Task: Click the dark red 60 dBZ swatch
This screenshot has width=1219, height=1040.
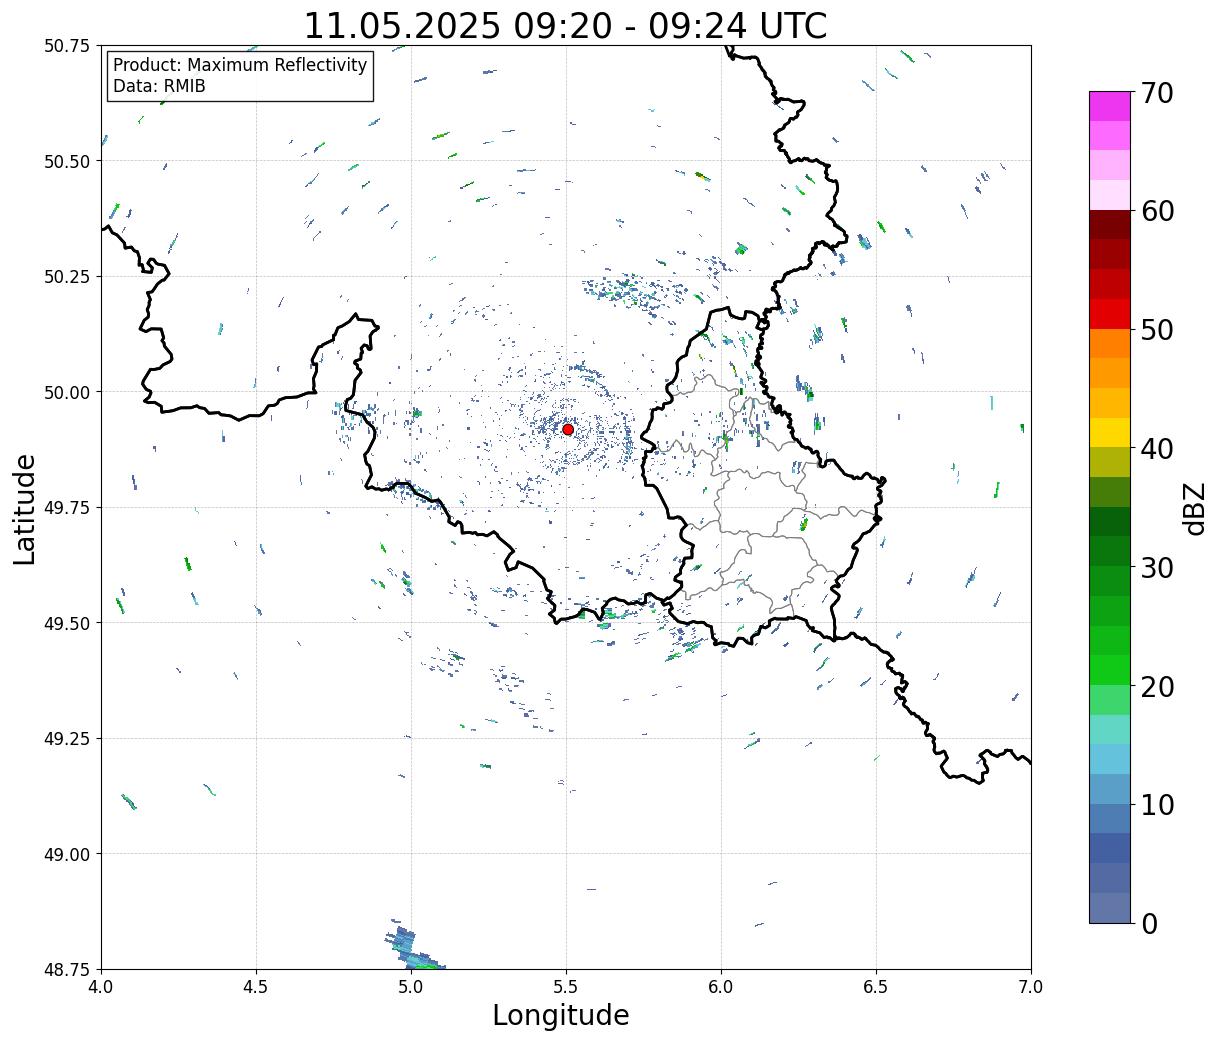Action: pyautogui.click(x=1110, y=224)
